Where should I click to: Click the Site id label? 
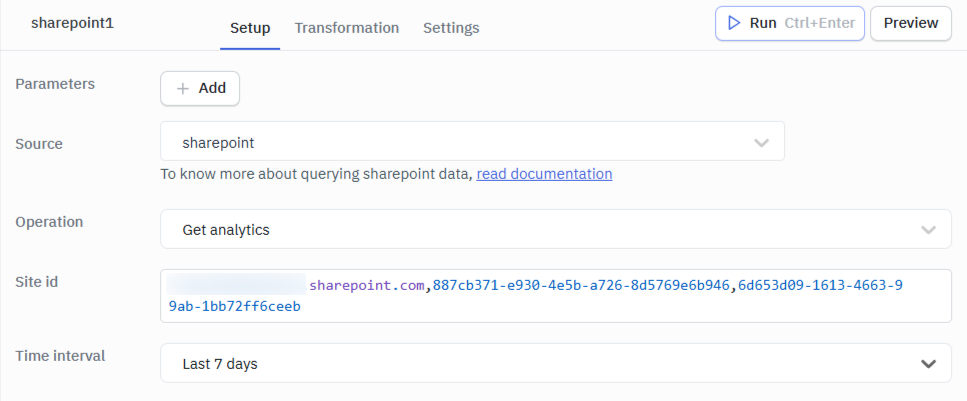[36, 281]
